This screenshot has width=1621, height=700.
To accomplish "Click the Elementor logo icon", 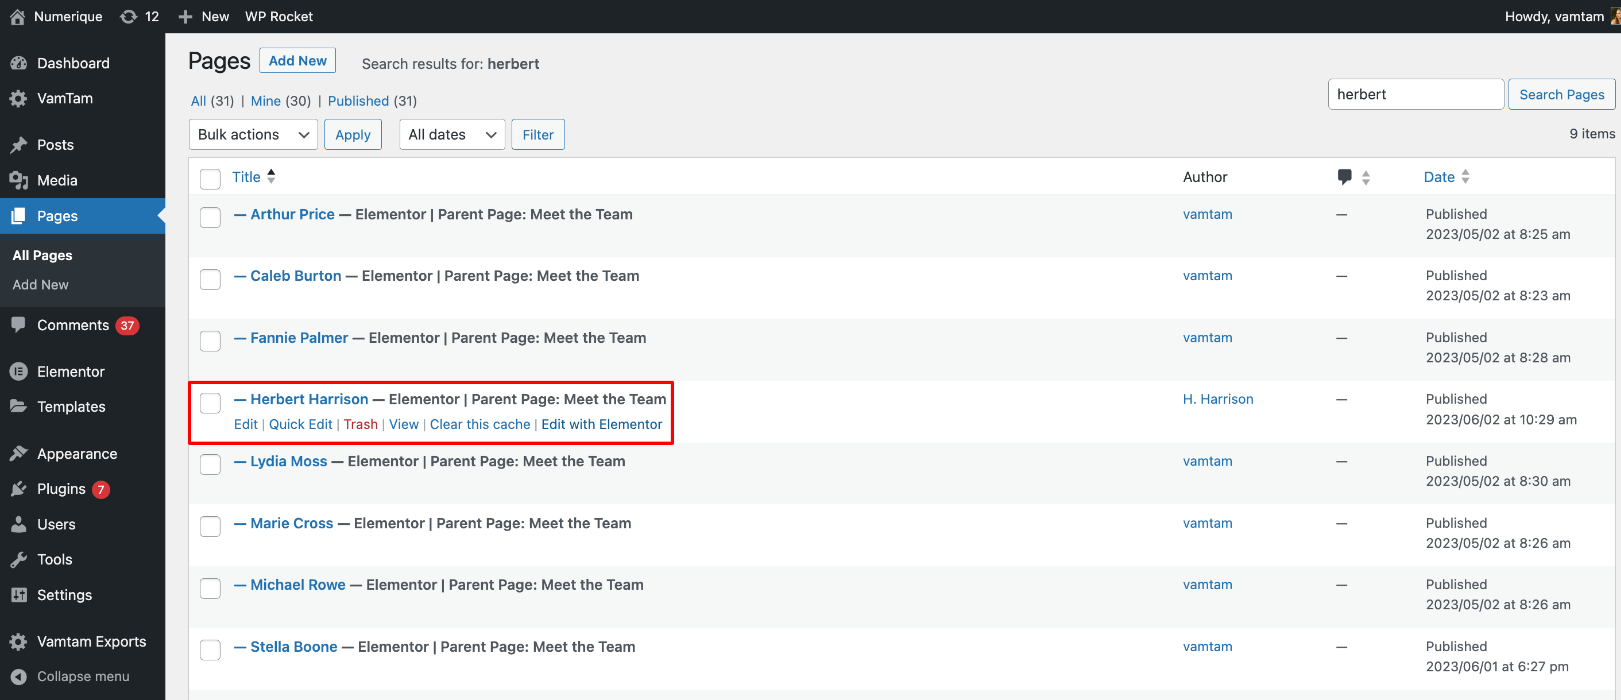I will [18, 371].
